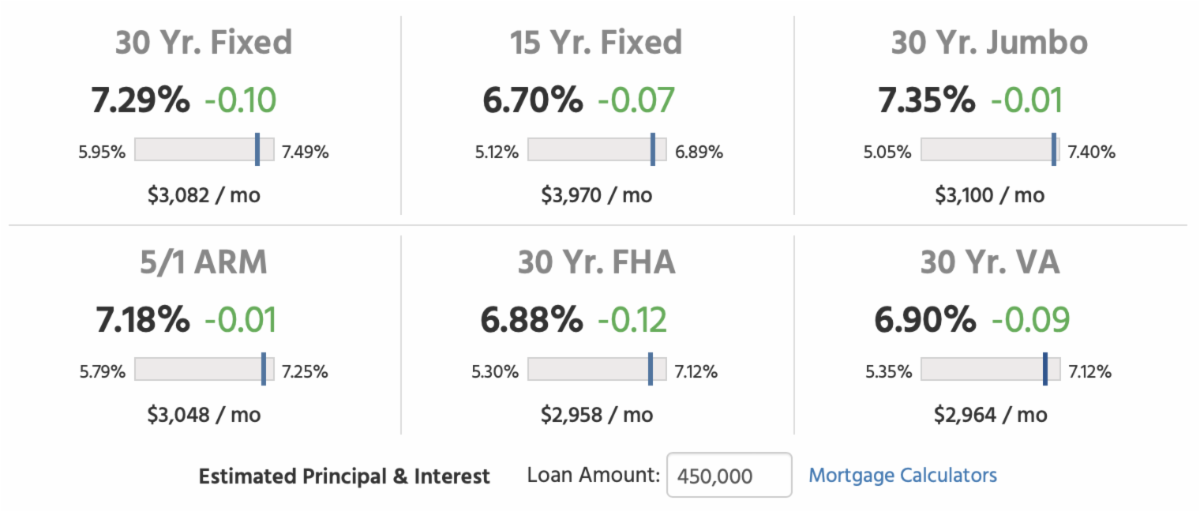Open the 30 Yr. Jumbo heading
Image resolution: width=1200 pixels, height=512 pixels.
(x=989, y=43)
